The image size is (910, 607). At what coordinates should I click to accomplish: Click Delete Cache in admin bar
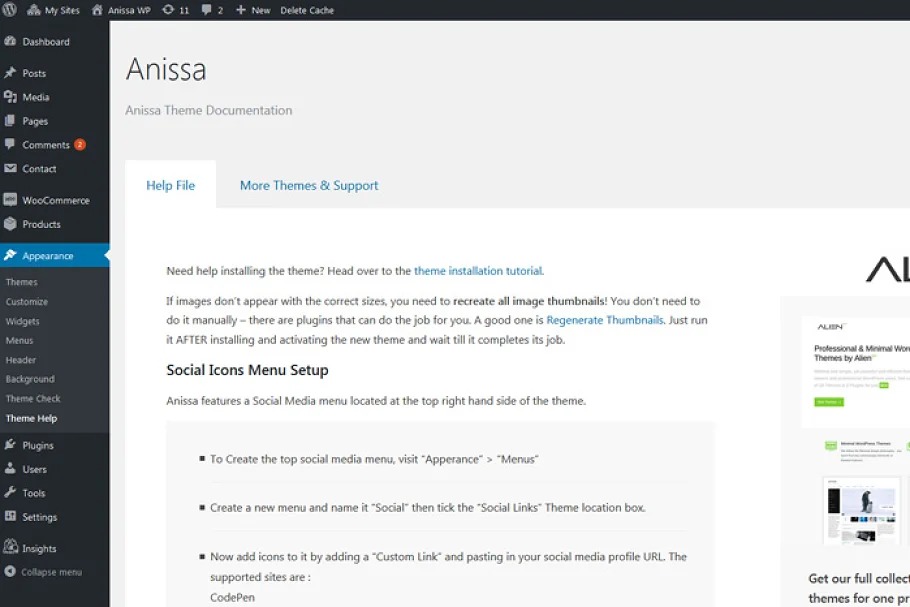click(x=307, y=10)
